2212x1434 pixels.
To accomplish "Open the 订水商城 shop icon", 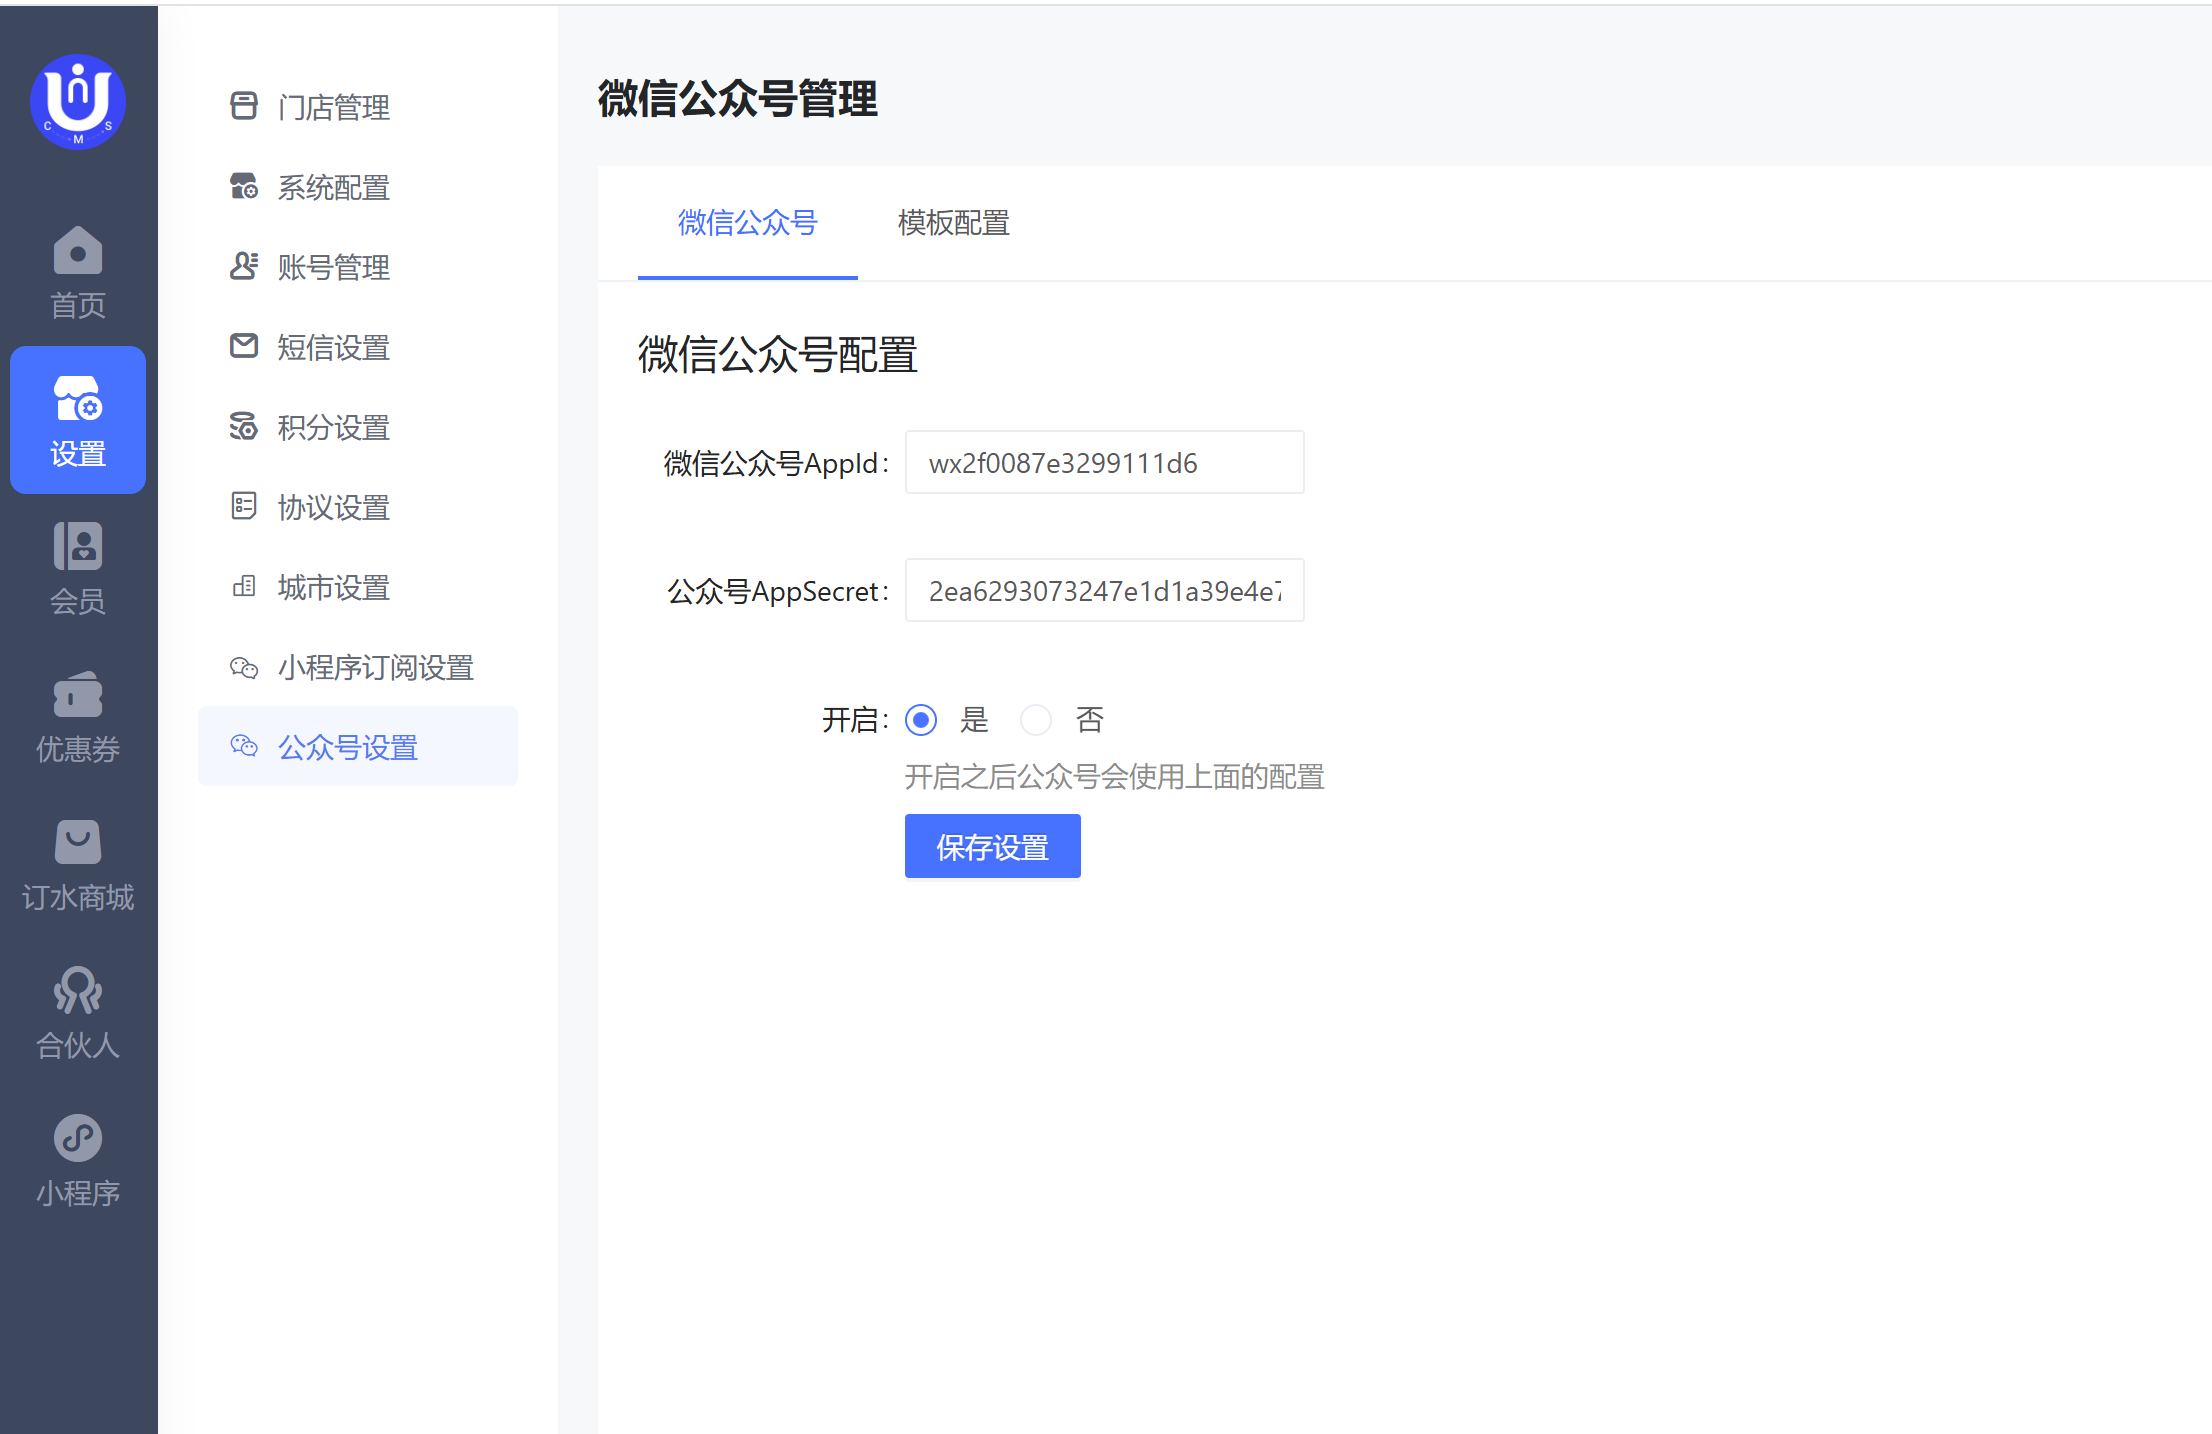I will coord(78,842).
